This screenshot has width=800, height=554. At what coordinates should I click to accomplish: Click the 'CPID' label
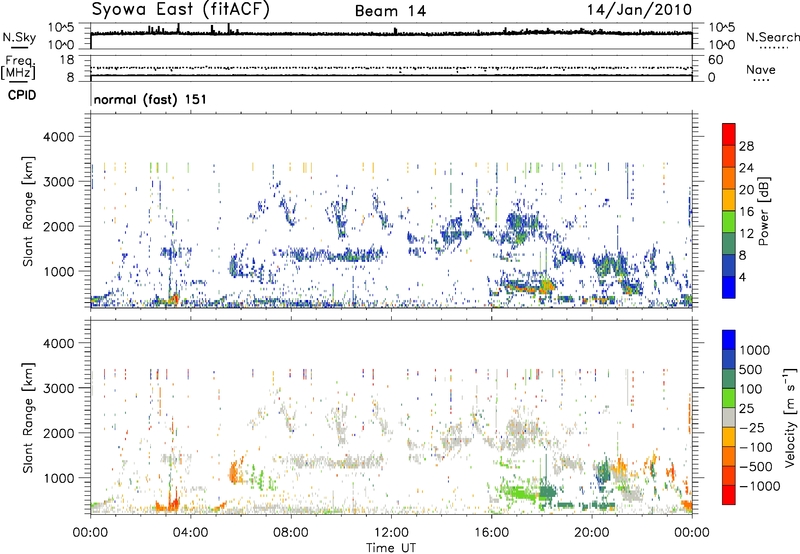[22, 95]
